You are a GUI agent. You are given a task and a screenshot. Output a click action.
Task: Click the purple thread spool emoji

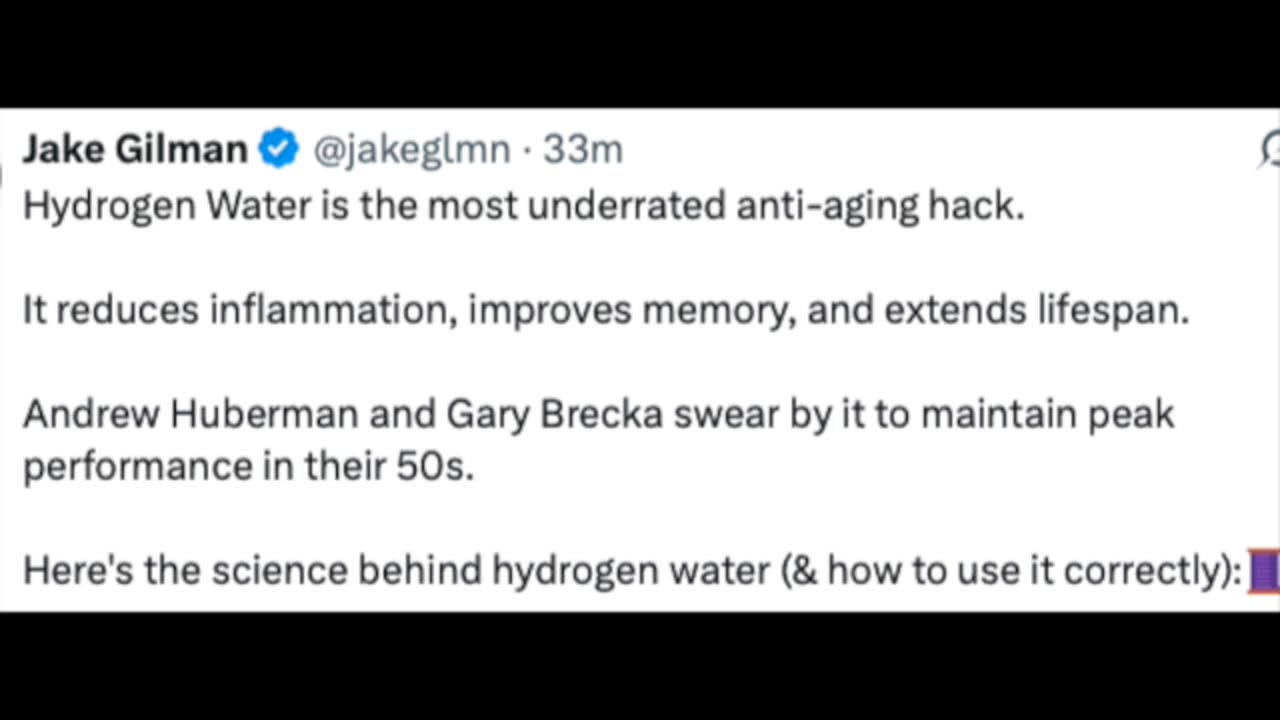pyautogui.click(x=1264, y=572)
